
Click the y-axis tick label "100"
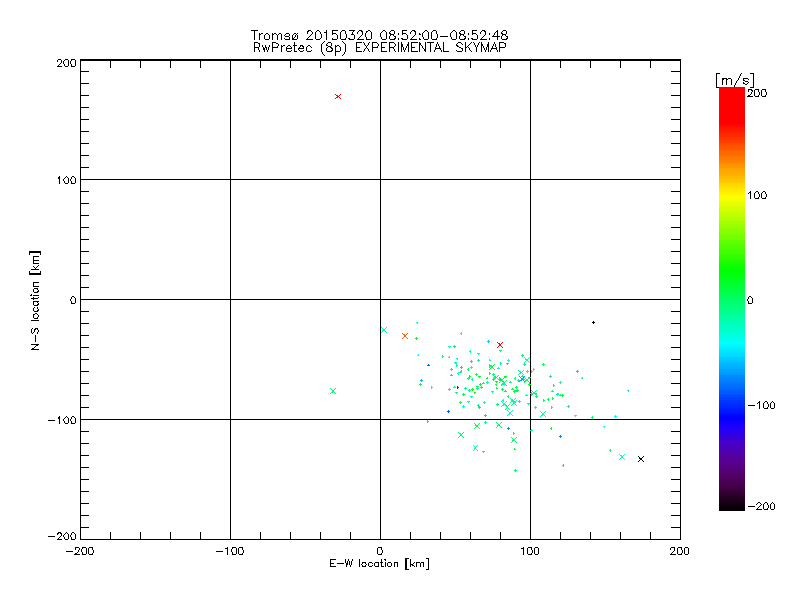click(66, 180)
